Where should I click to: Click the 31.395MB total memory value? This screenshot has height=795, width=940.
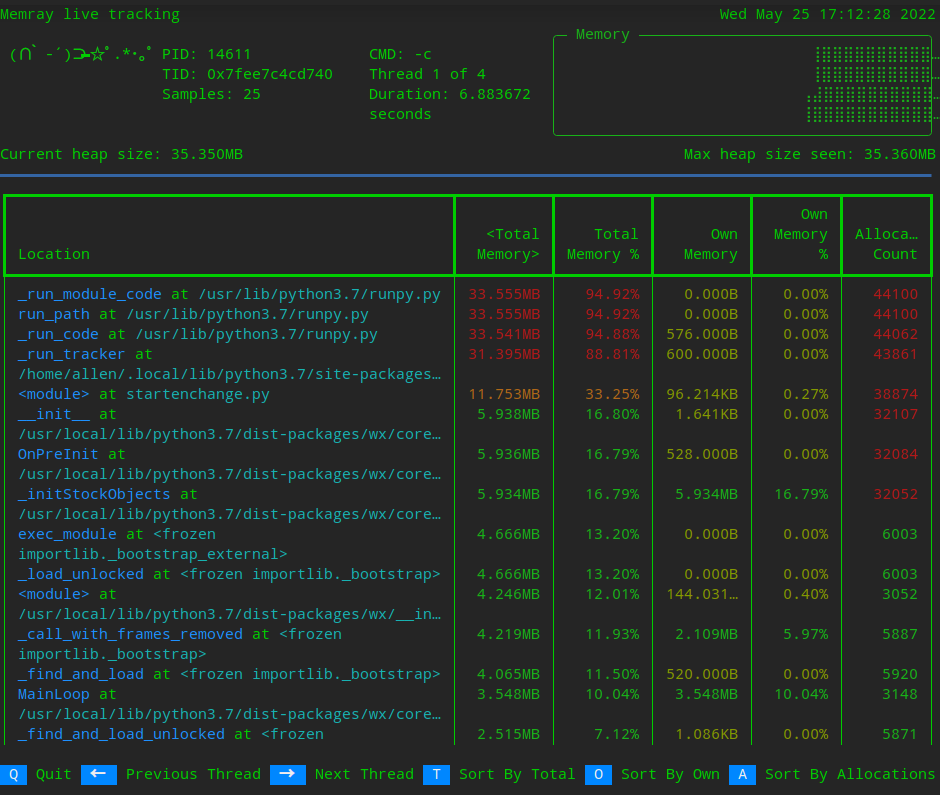(x=504, y=354)
